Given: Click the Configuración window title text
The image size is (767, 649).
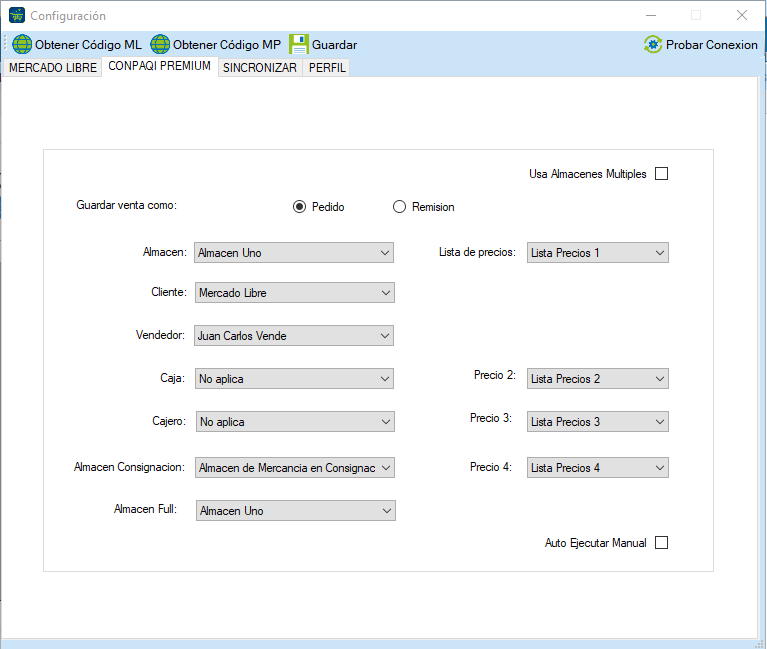Looking at the screenshot, I should [68, 16].
